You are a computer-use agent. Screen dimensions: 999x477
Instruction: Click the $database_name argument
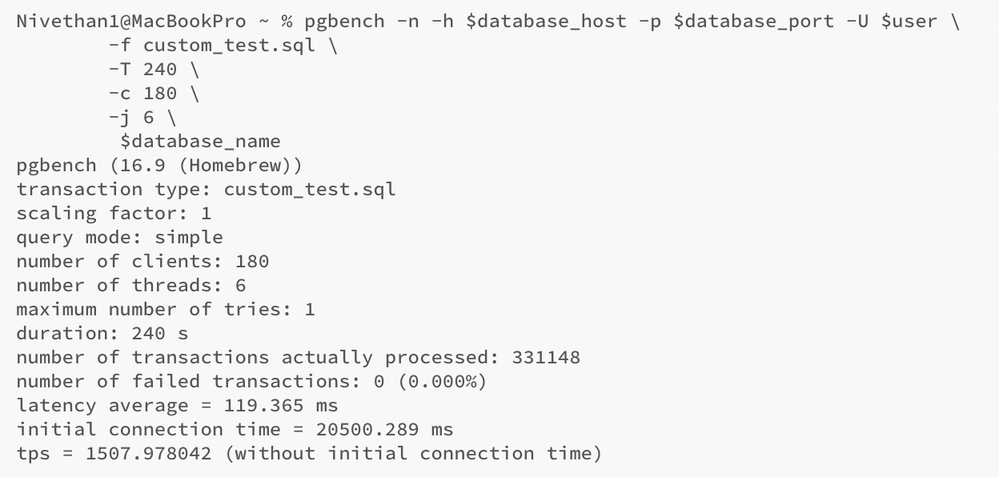200,141
